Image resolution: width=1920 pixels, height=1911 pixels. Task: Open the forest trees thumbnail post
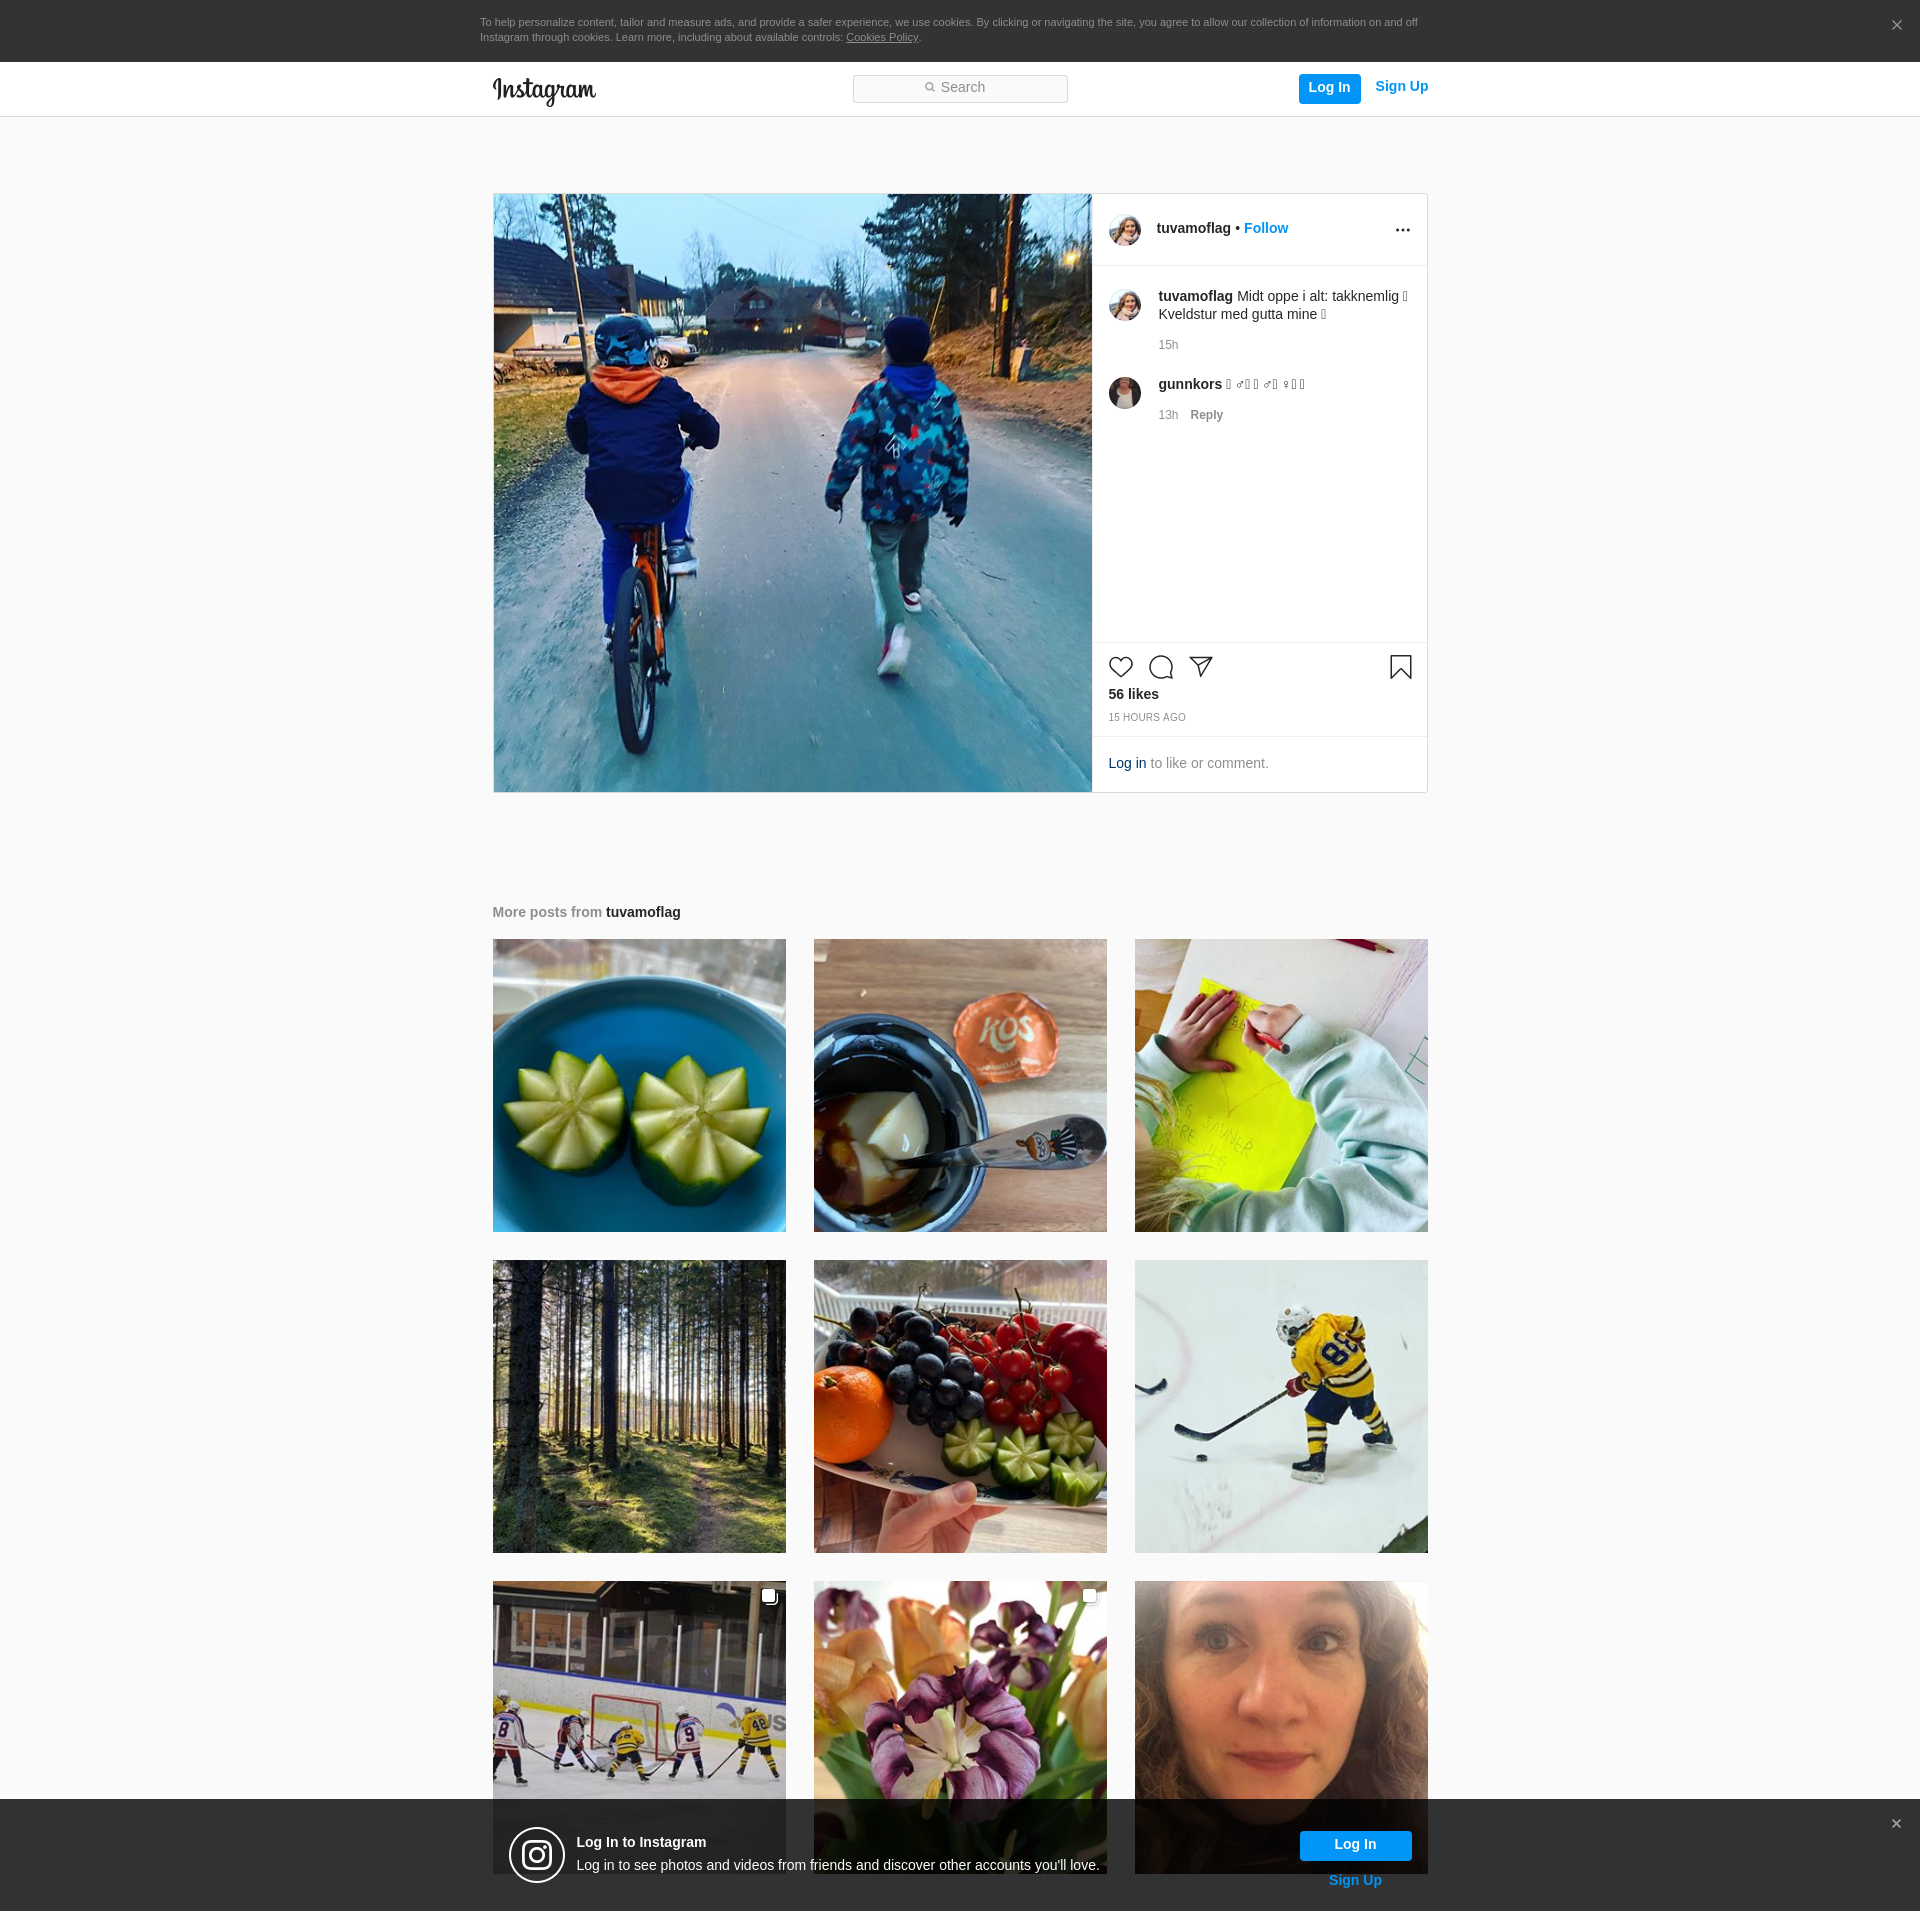[x=639, y=1406]
